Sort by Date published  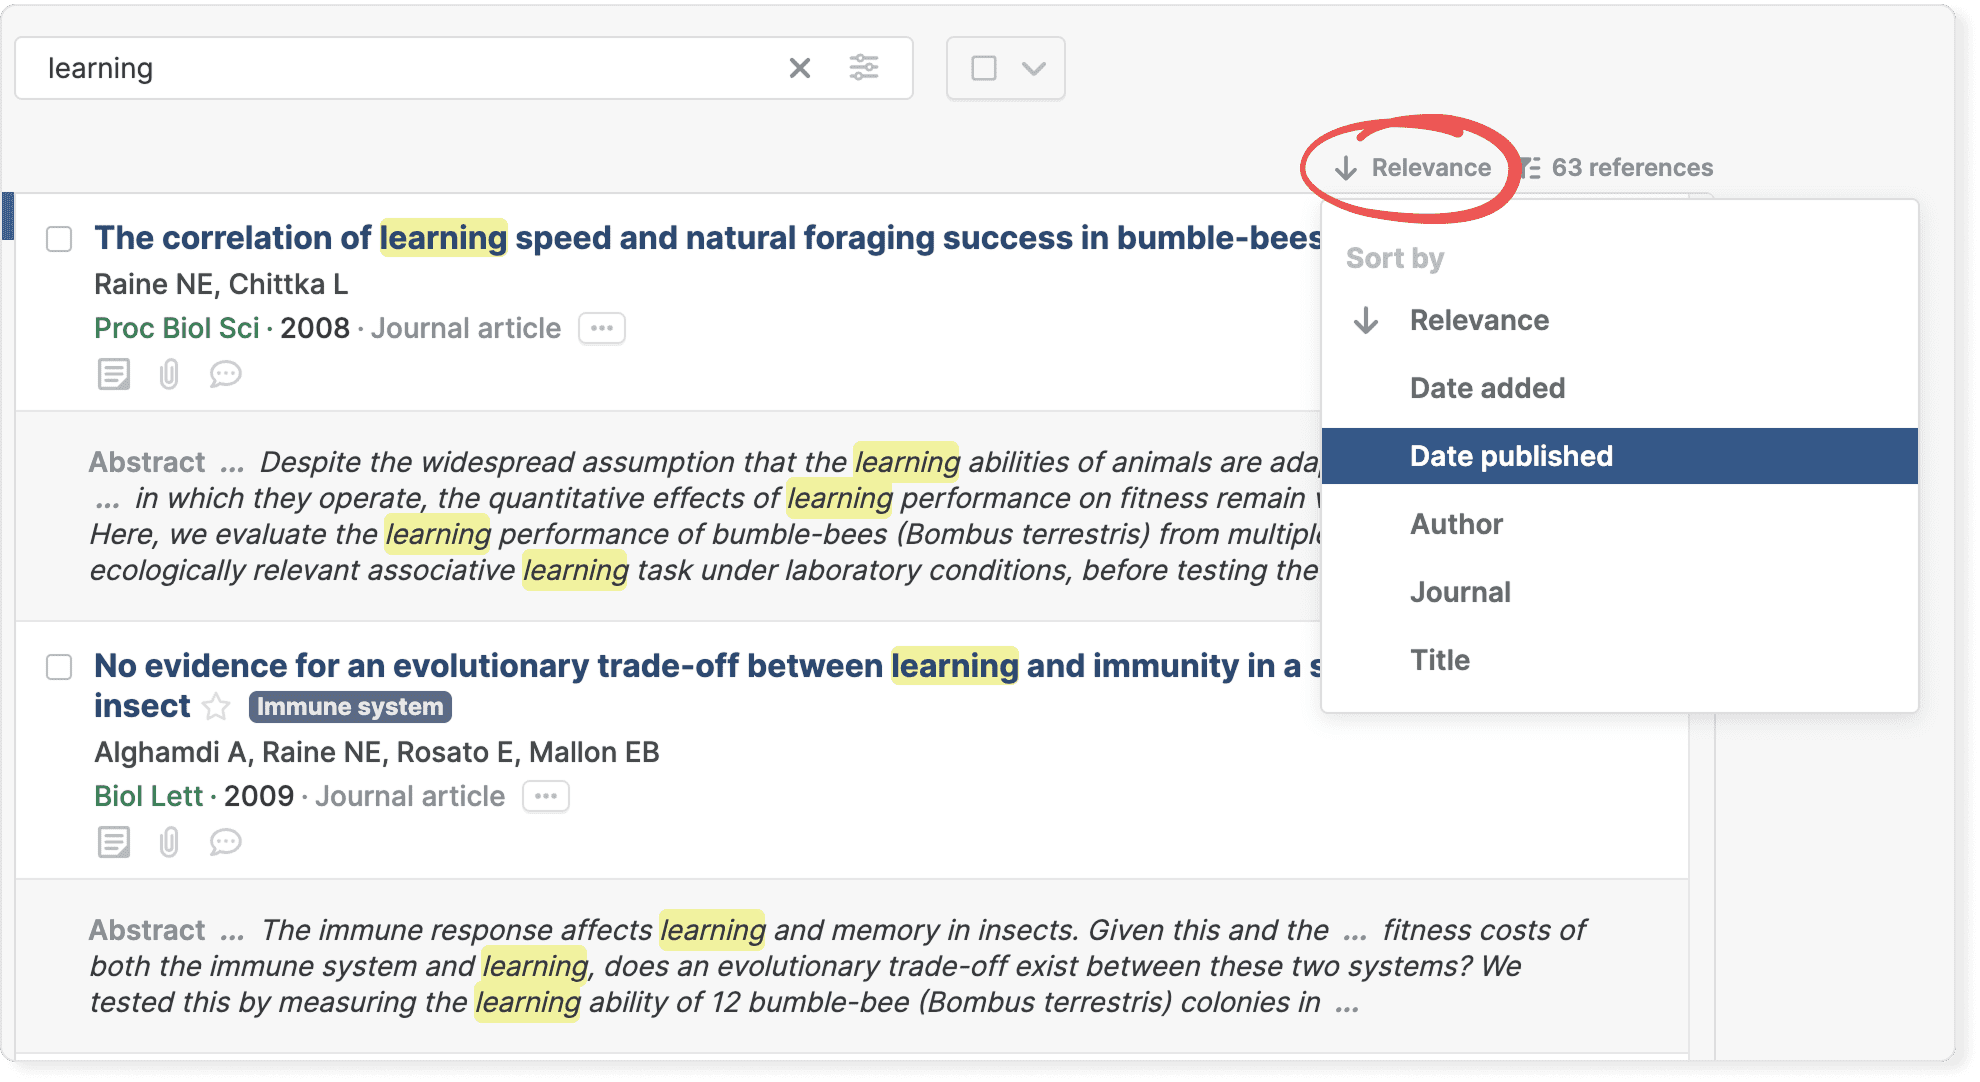[1510, 456]
